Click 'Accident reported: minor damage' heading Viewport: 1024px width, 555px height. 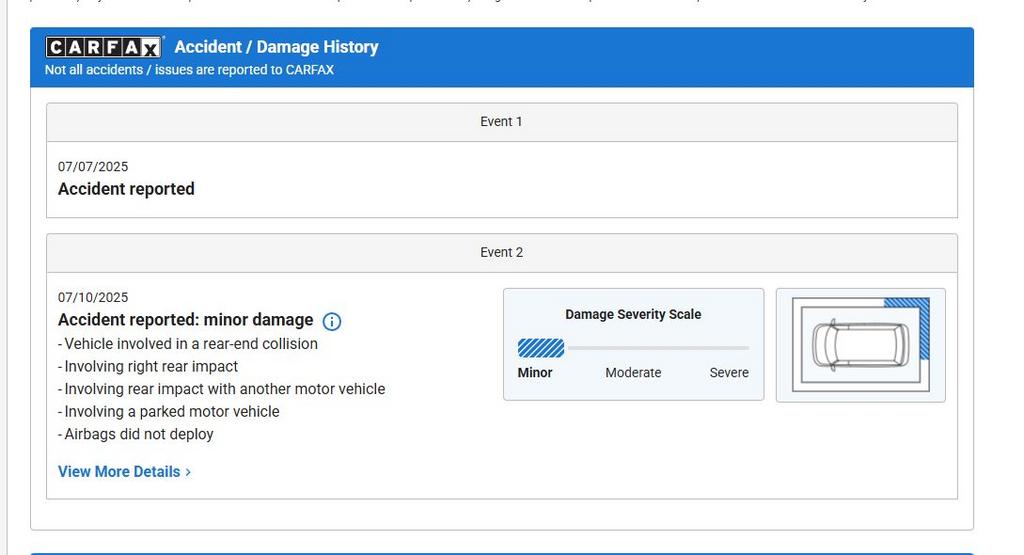(x=185, y=320)
